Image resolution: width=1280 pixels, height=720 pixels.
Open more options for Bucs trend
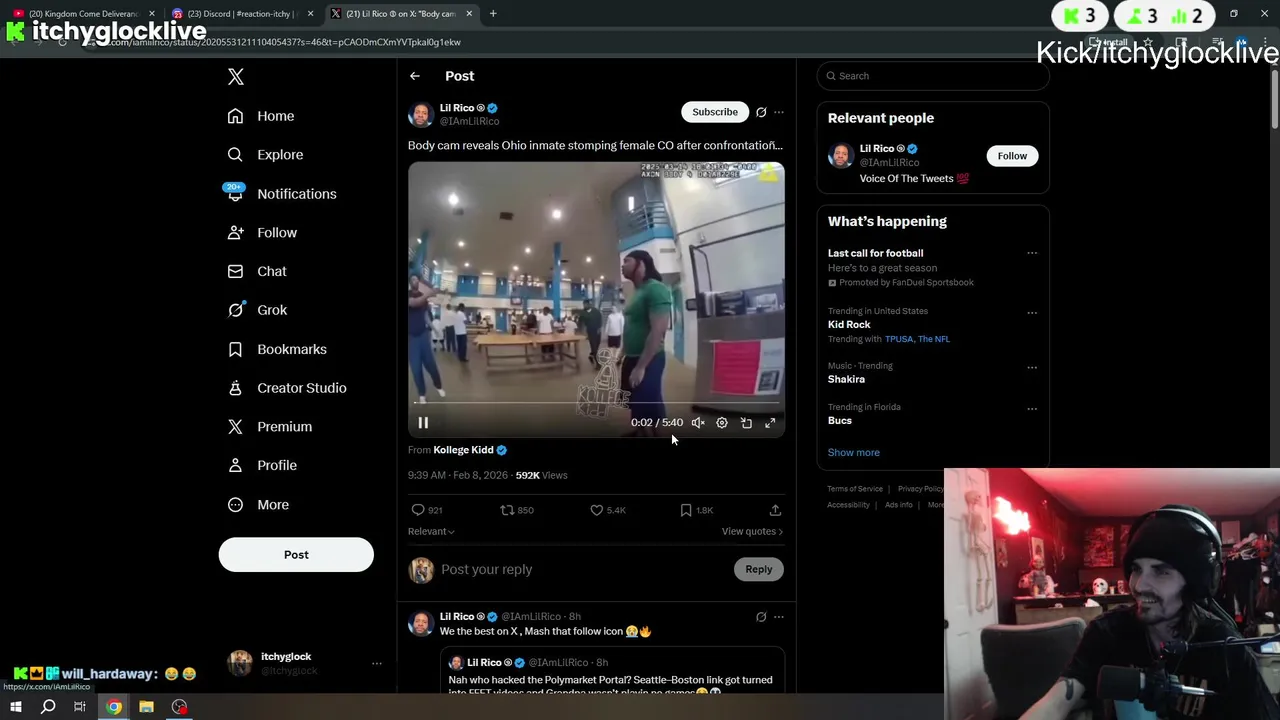click(x=1032, y=409)
